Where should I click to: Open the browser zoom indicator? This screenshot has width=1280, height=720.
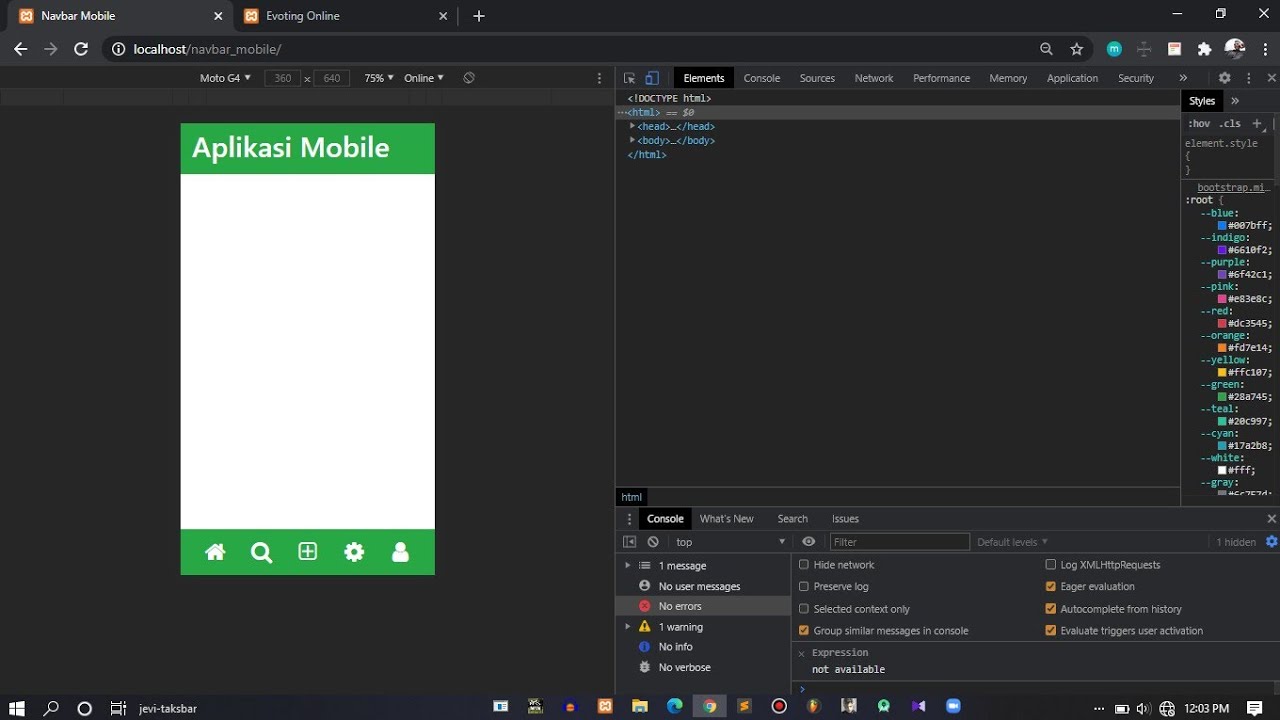pos(1046,49)
